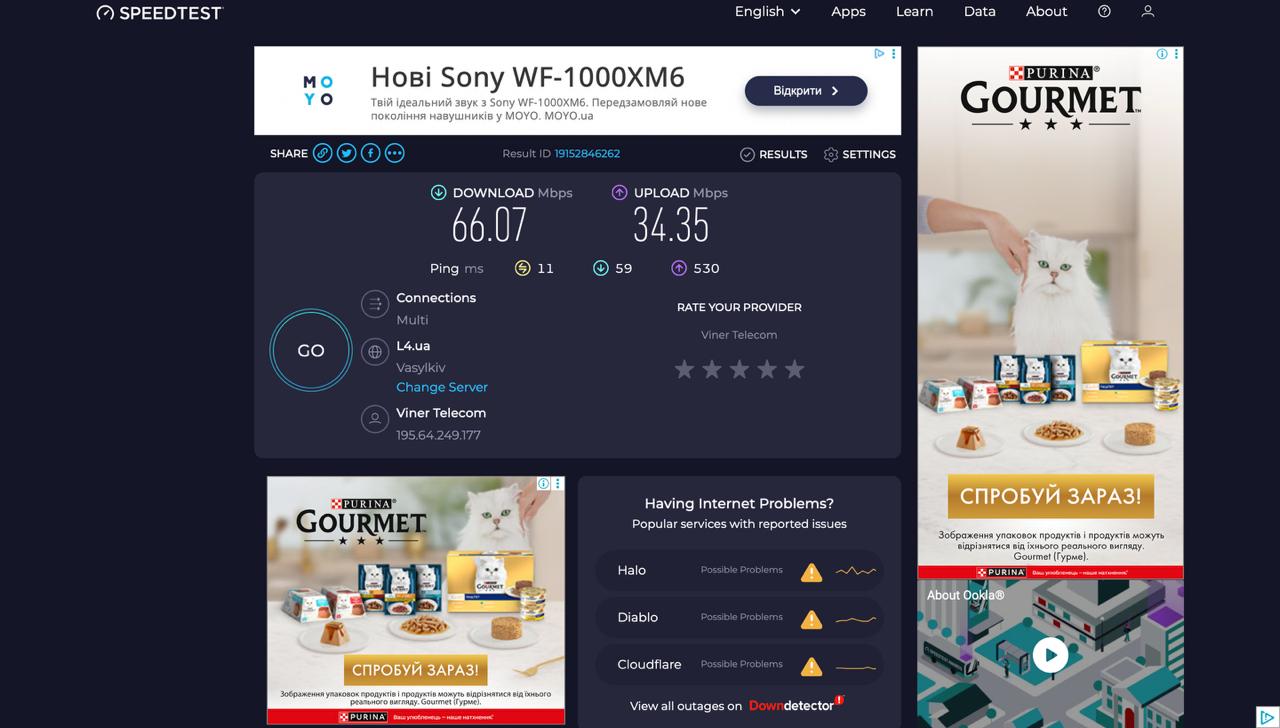
Task: Share result on Twitter
Action: [x=346, y=153]
